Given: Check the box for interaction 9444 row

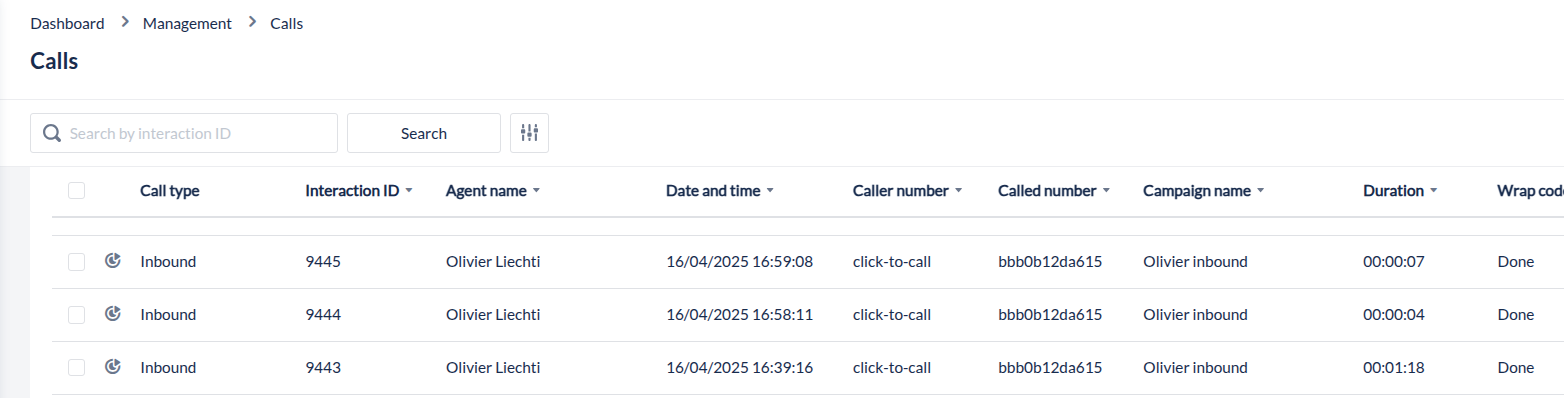Looking at the screenshot, I should (x=76, y=315).
